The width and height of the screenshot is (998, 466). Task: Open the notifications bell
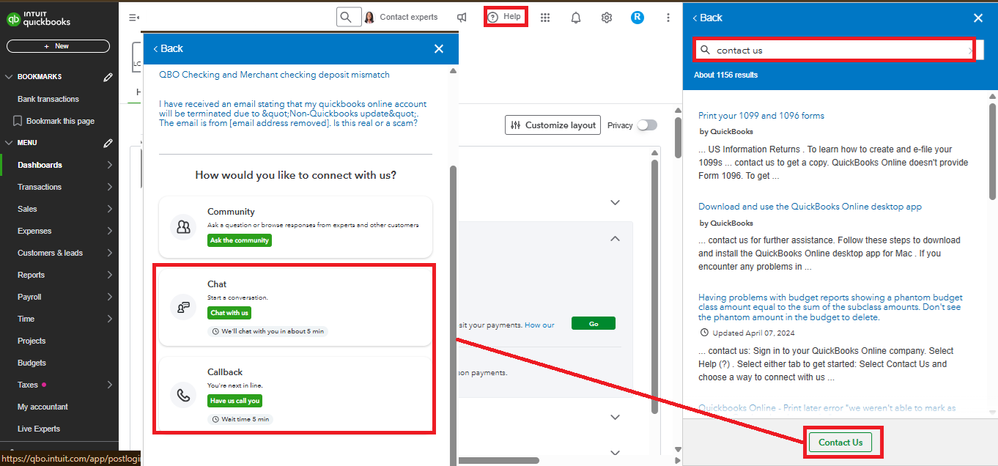576,18
